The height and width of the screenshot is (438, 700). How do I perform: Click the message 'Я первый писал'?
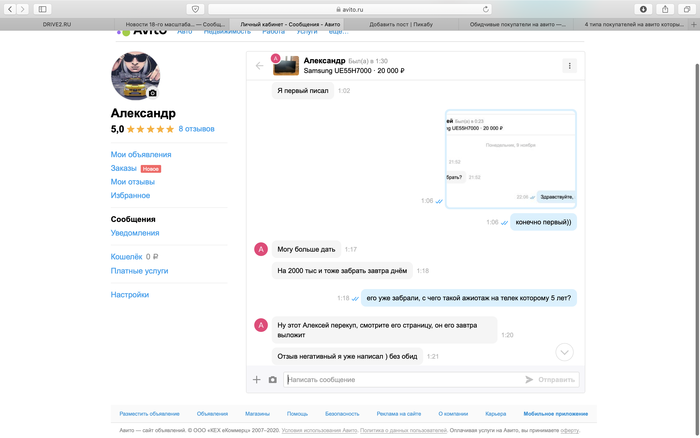[x=303, y=90]
